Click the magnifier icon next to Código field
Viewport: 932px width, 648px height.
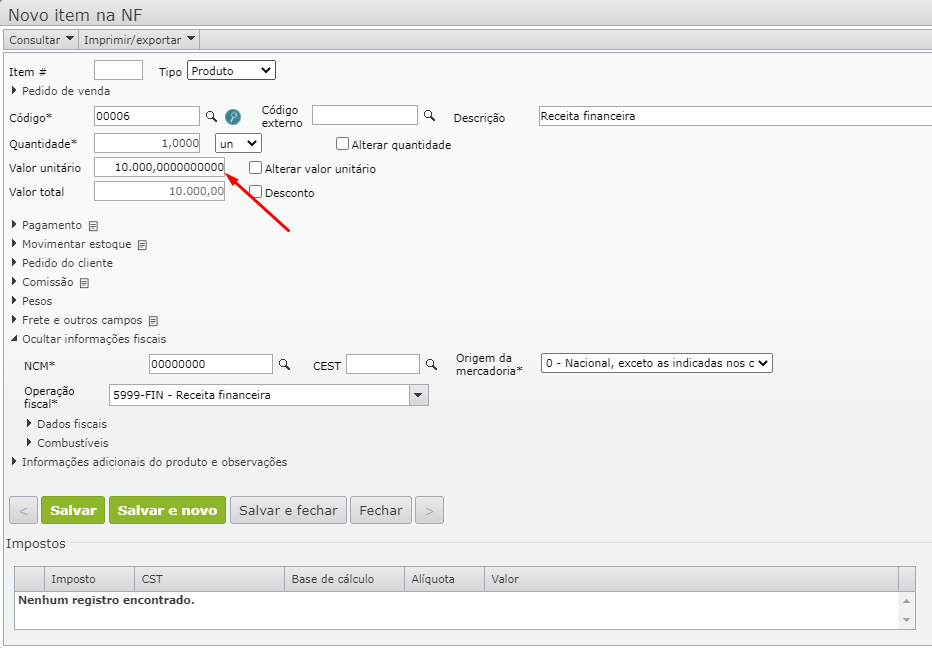pyautogui.click(x=211, y=116)
